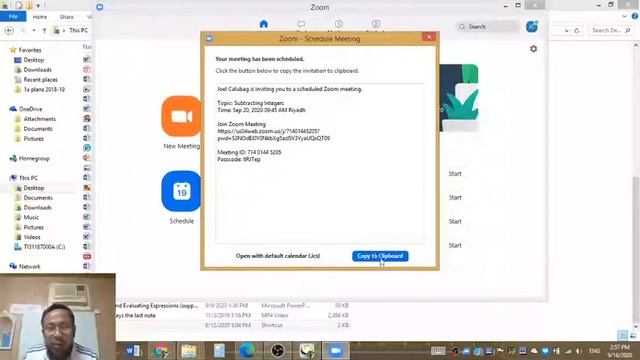
Task: Open Downloads under This PC
Action: click(x=37, y=207)
